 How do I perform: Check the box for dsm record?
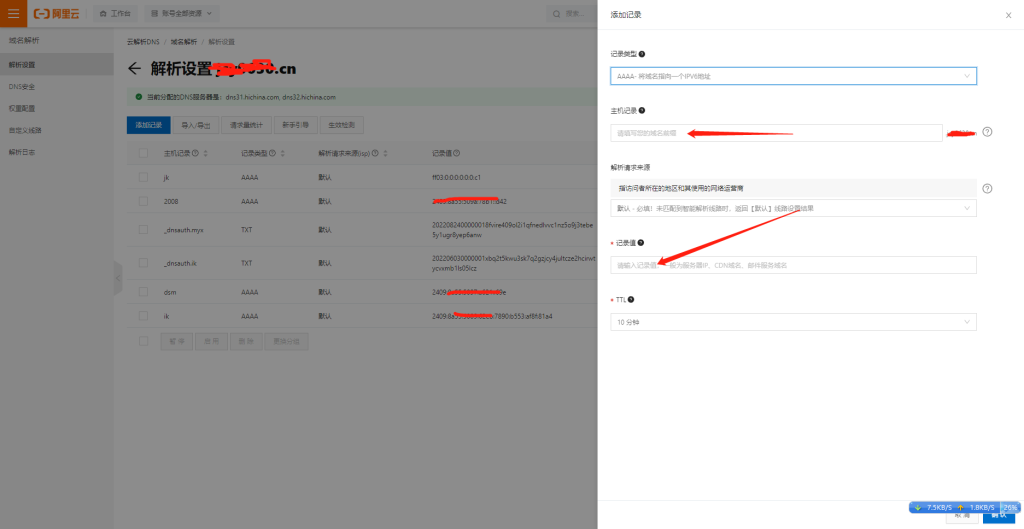coord(143,291)
